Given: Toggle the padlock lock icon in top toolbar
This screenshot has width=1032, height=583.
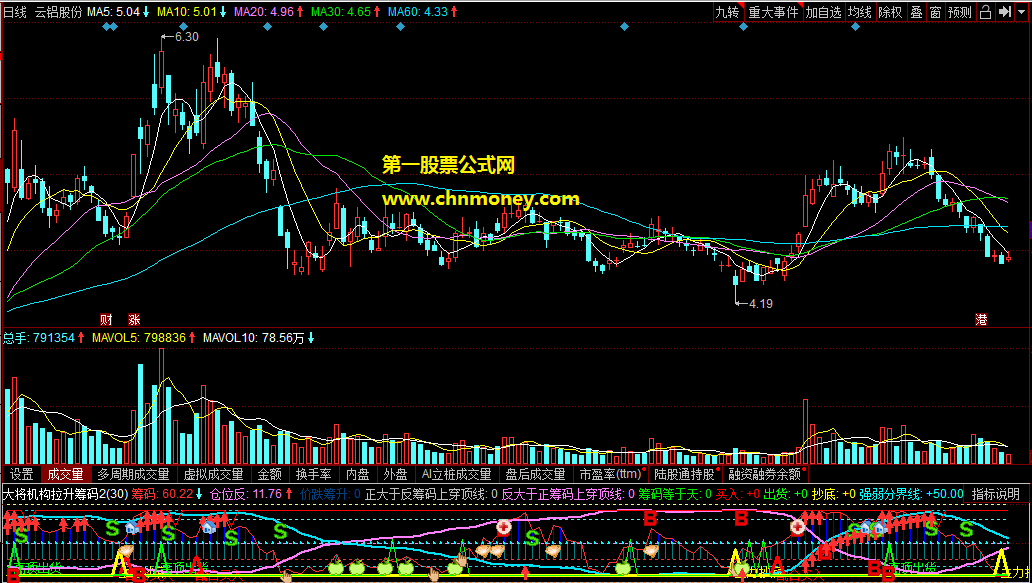Looking at the screenshot, I should point(985,11).
